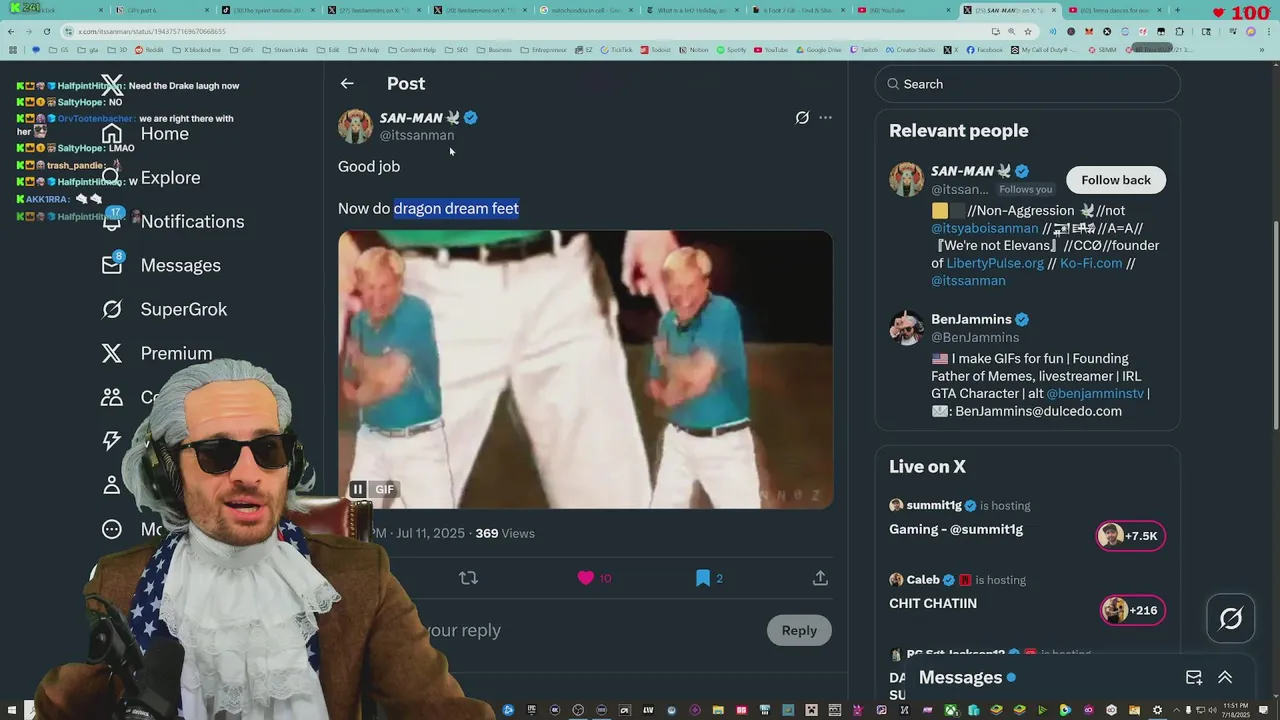Open the Ko-Fi.com link
The image size is (1280, 720).
1091,263
